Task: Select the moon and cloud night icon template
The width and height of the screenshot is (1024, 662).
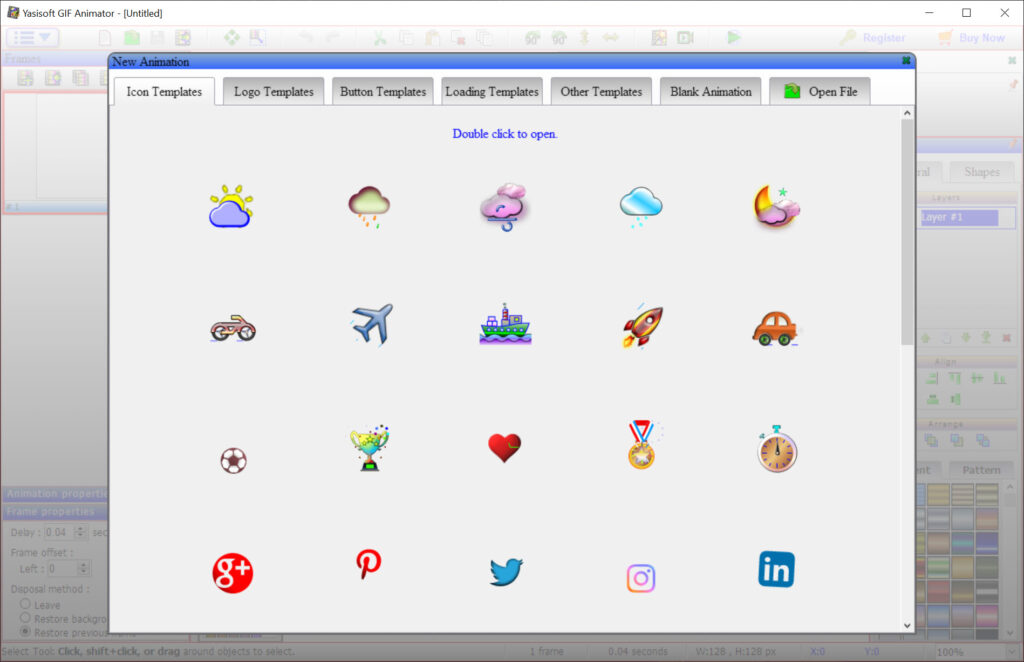Action: [776, 206]
